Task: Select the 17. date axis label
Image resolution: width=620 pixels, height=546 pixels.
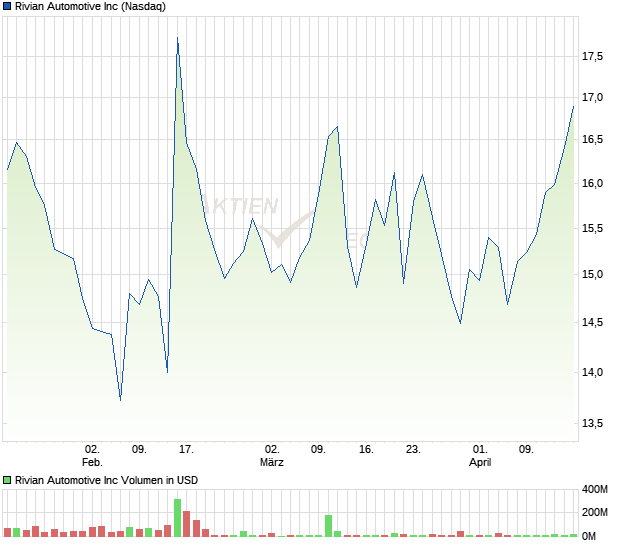Action: click(x=186, y=450)
